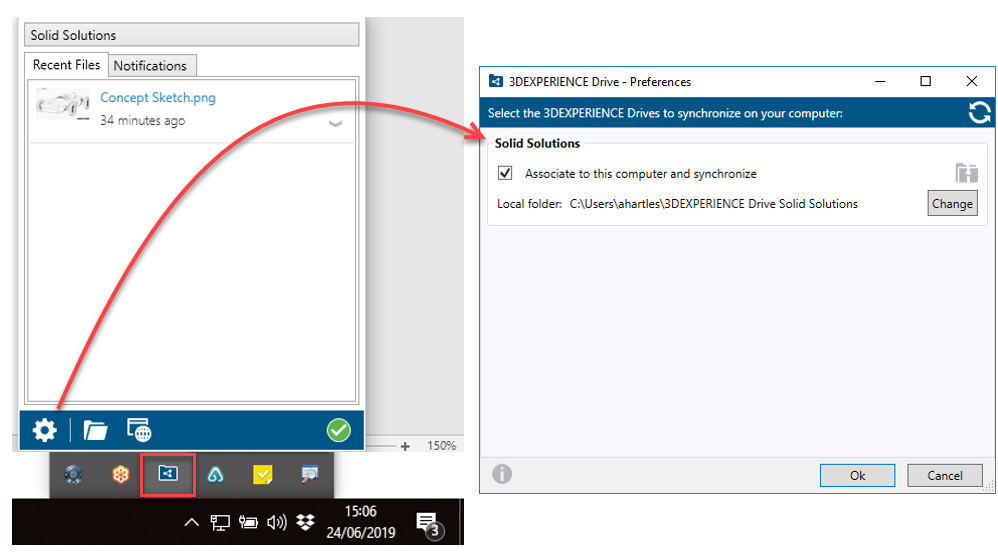Toggle Associate to this computer and synchronize
Screen dimensions: 998x554
point(505,173)
